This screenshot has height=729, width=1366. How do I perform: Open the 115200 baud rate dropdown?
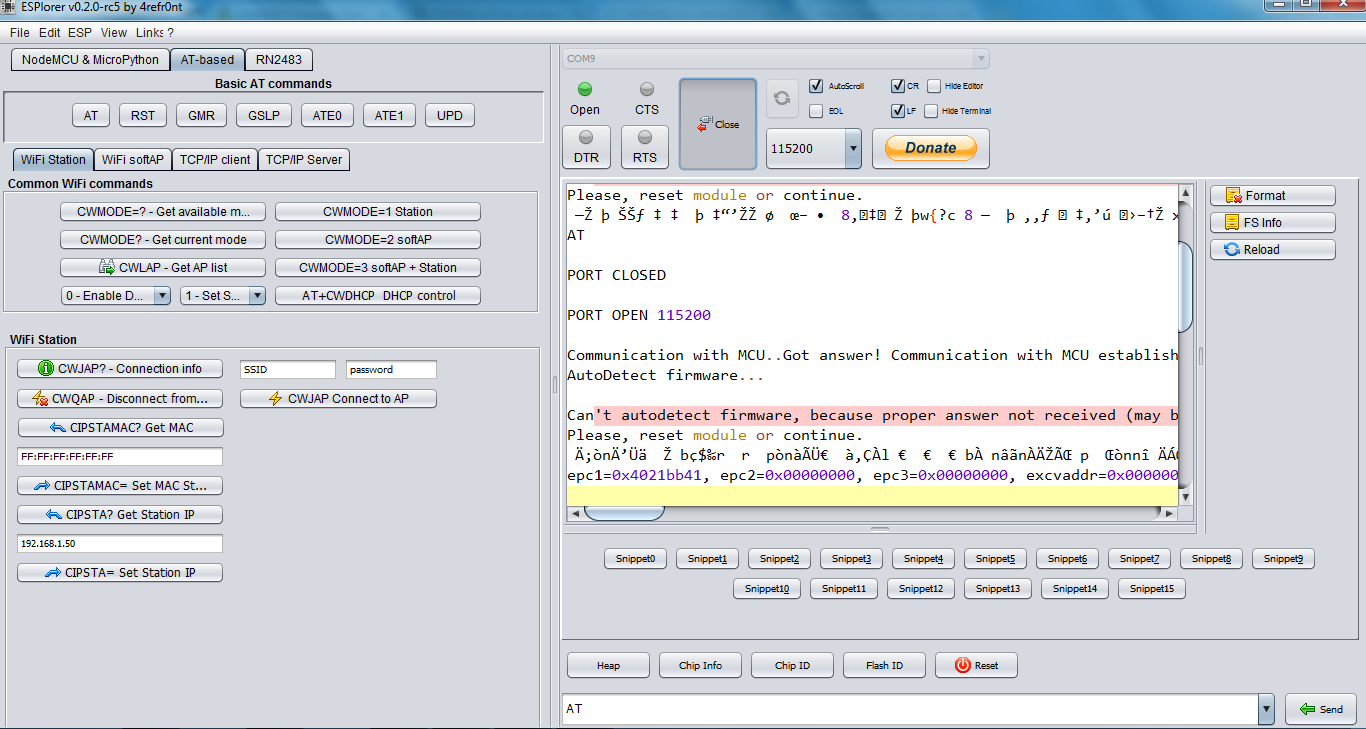(x=856, y=148)
